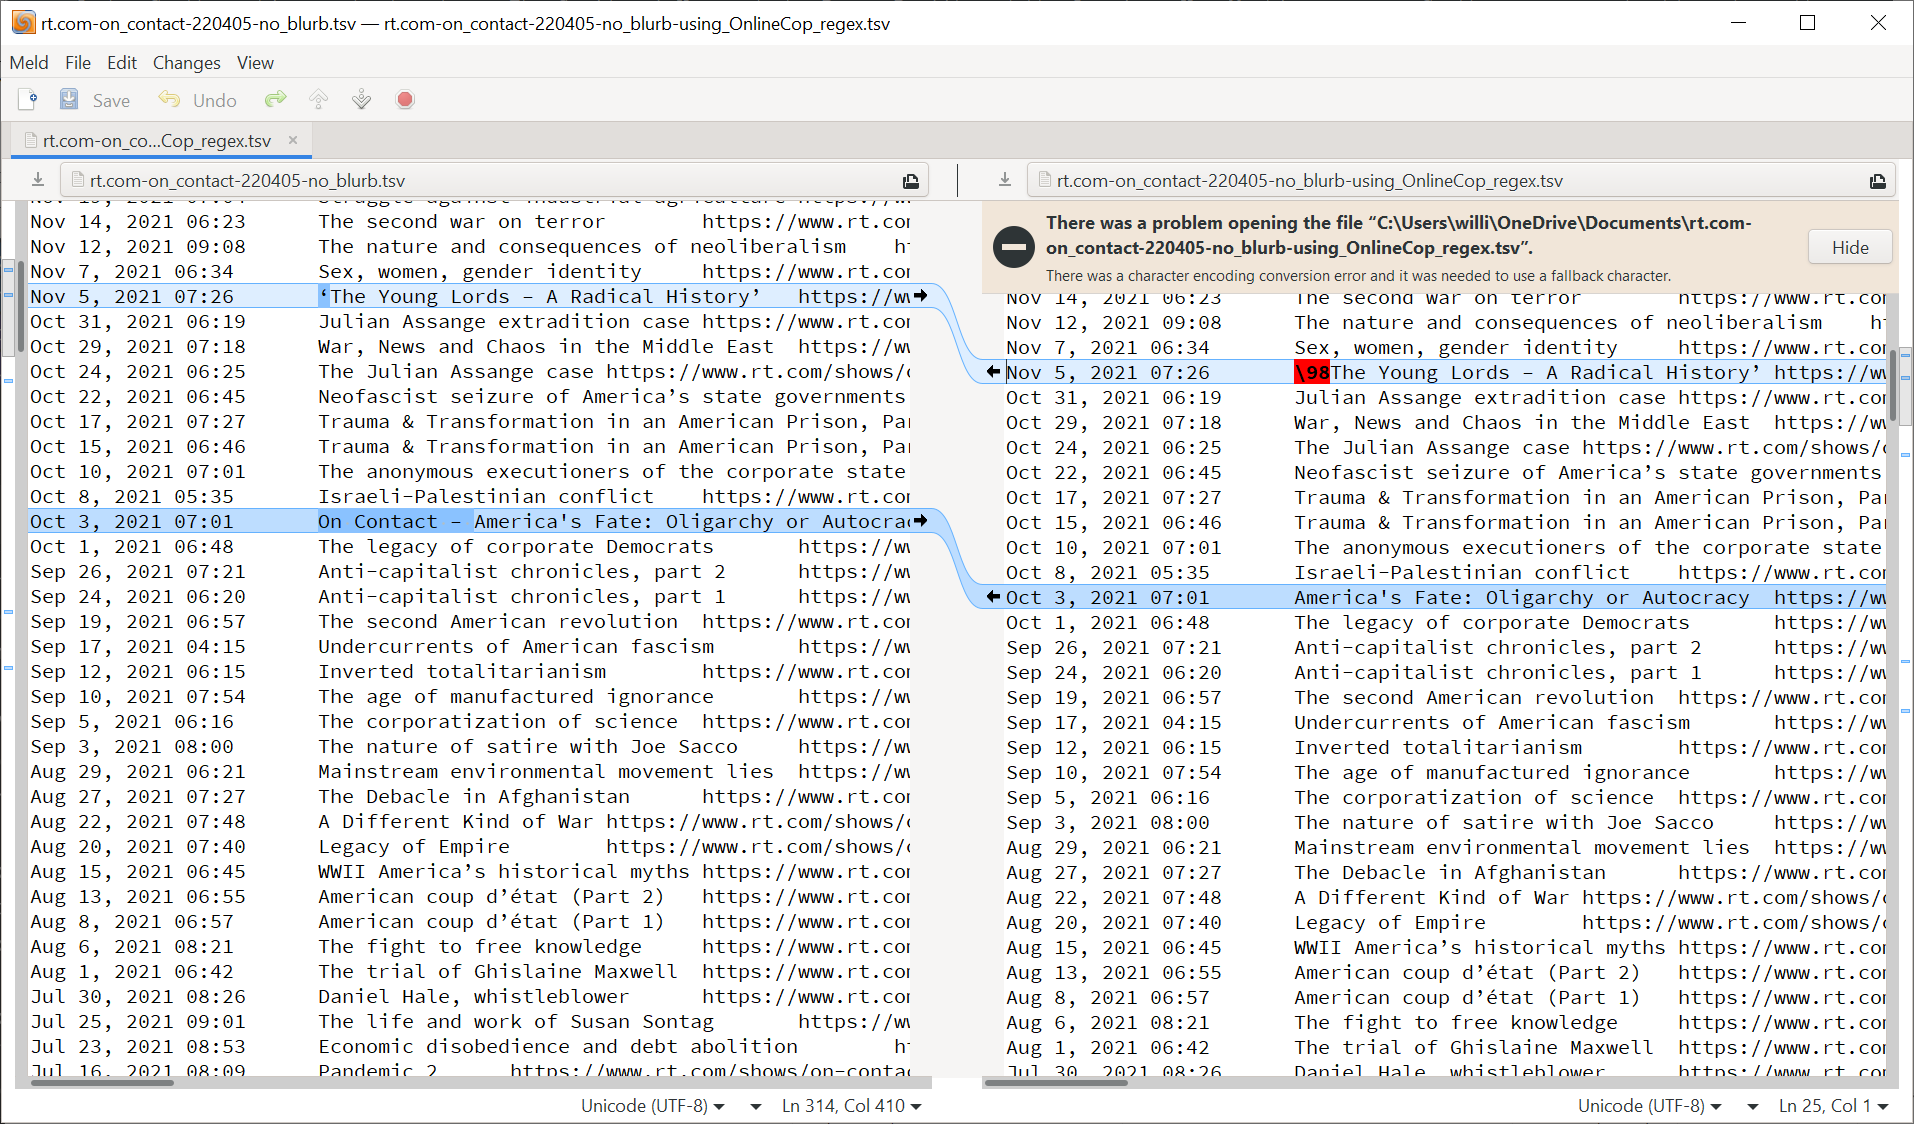This screenshot has width=1914, height=1124.
Task: Click the Undo text button
Action: pos(214,100)
